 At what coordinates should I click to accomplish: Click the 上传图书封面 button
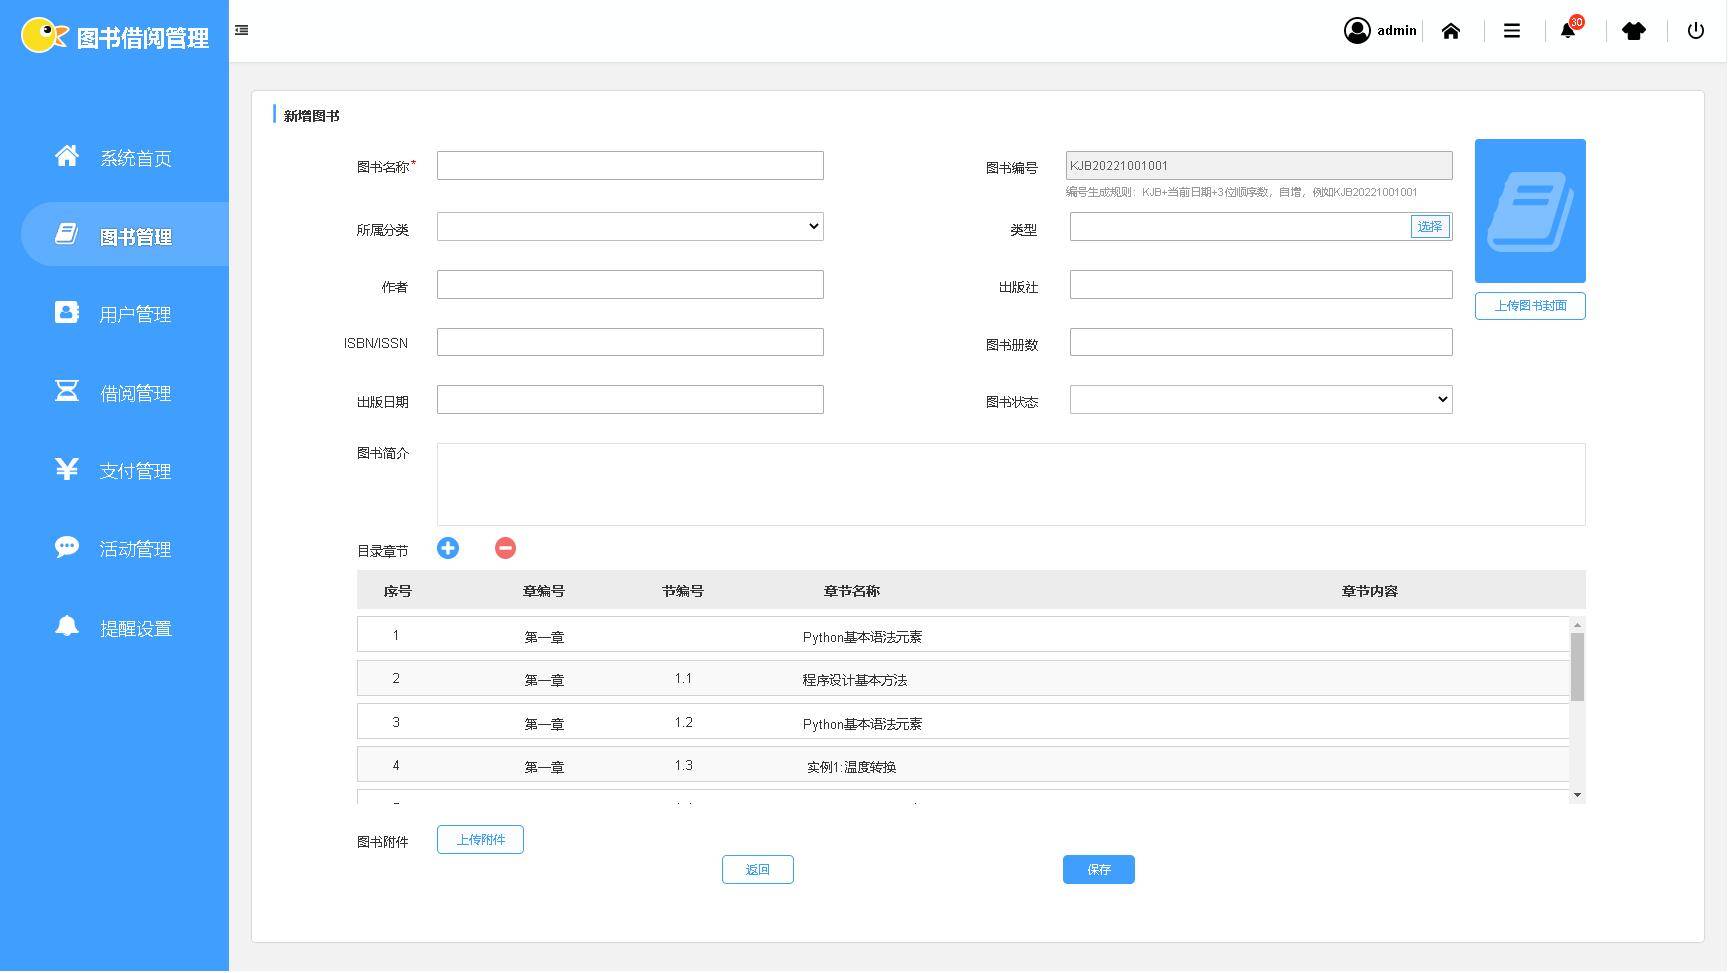click(x=1530, y=306)
